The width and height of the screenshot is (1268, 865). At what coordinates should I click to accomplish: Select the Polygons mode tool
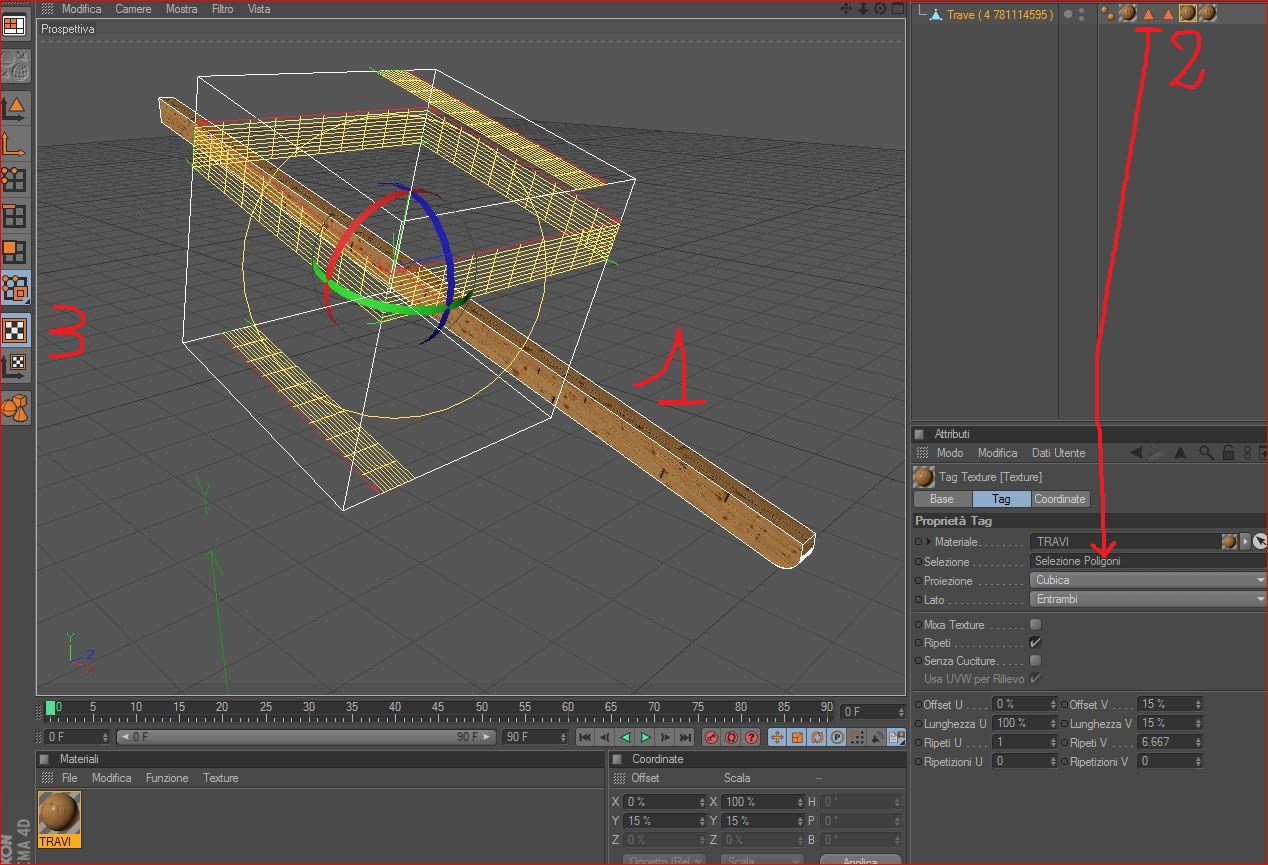(x=14, y=251)
